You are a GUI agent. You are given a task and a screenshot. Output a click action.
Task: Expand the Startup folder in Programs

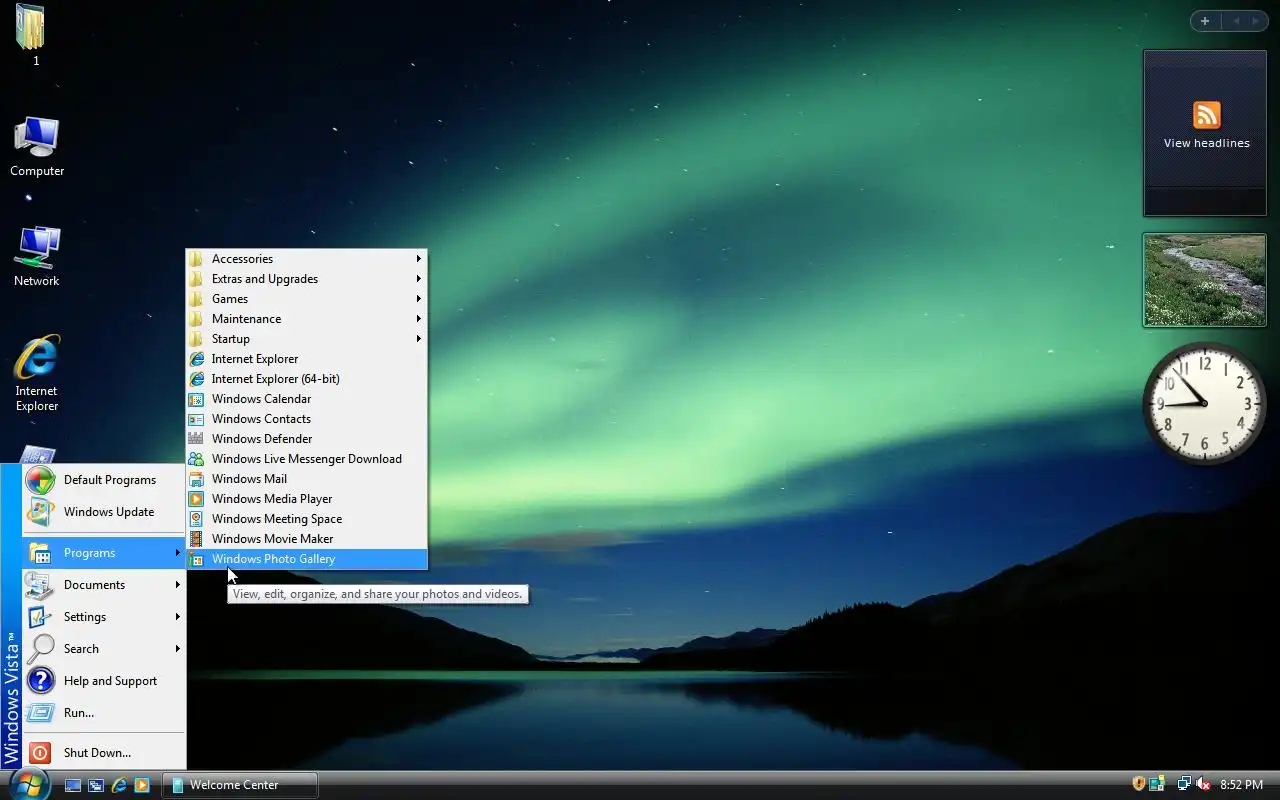[306, 339]
